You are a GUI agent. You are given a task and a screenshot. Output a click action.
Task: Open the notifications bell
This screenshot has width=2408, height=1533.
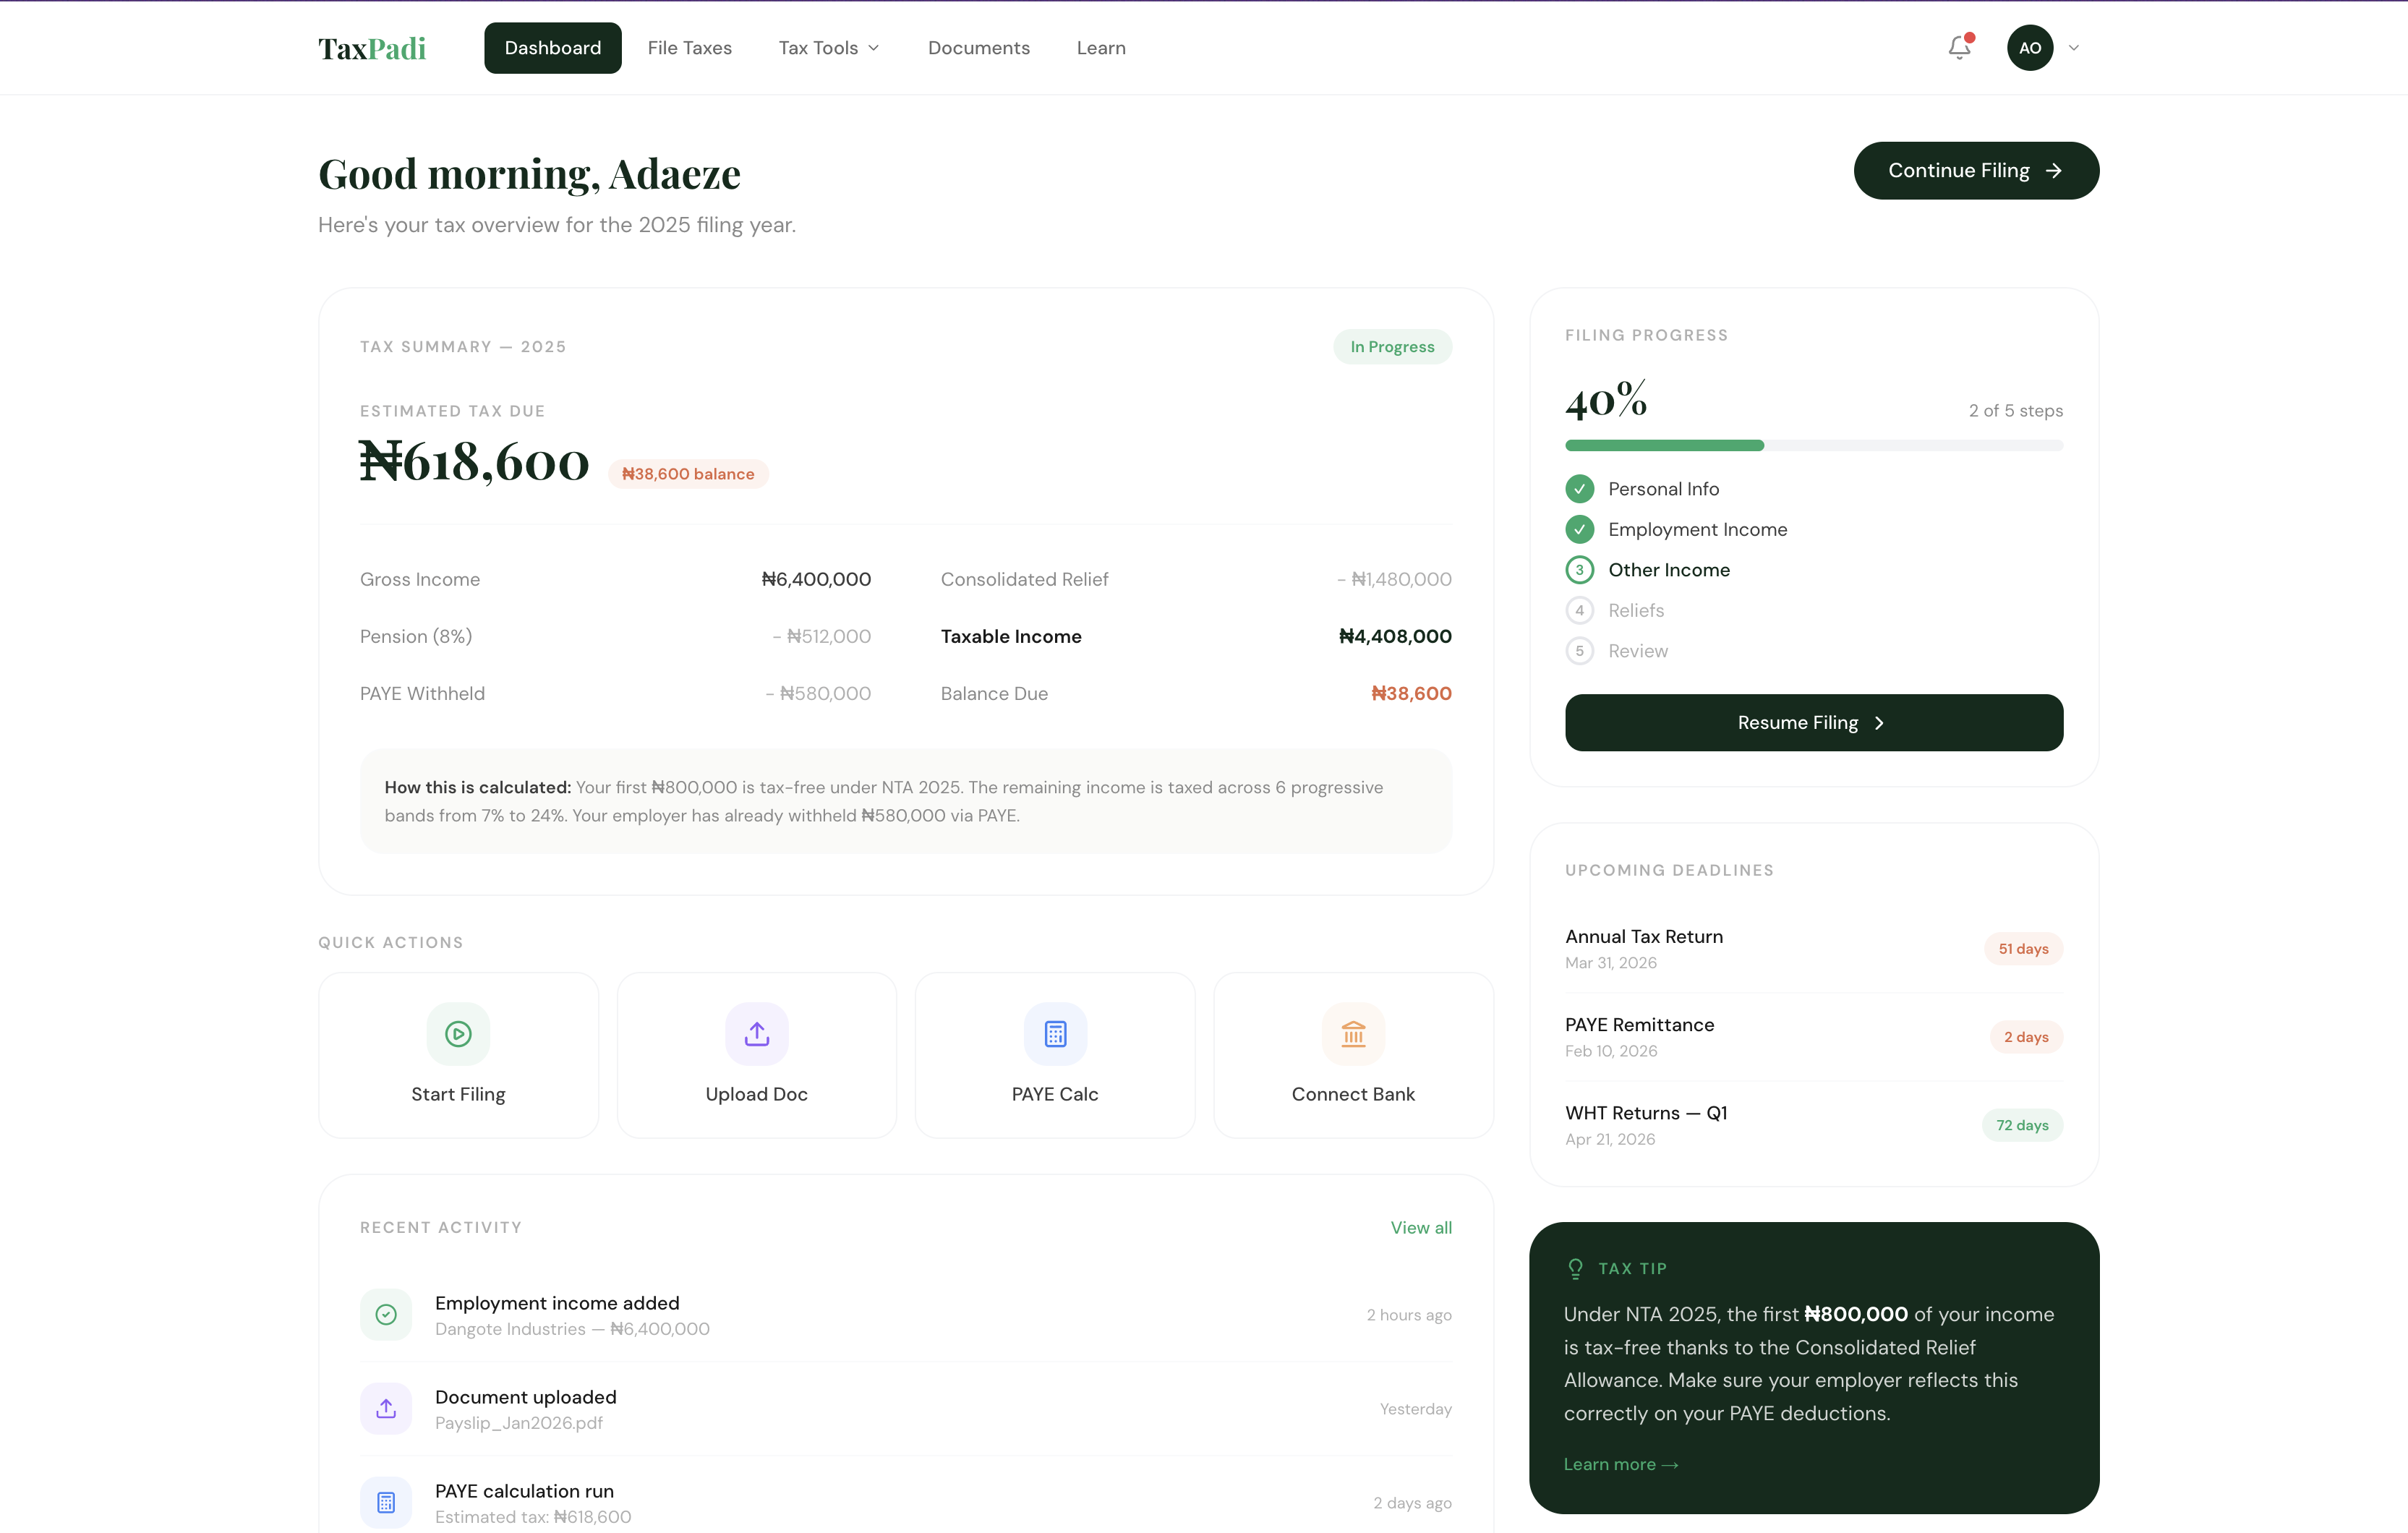tap(1959, 47)
